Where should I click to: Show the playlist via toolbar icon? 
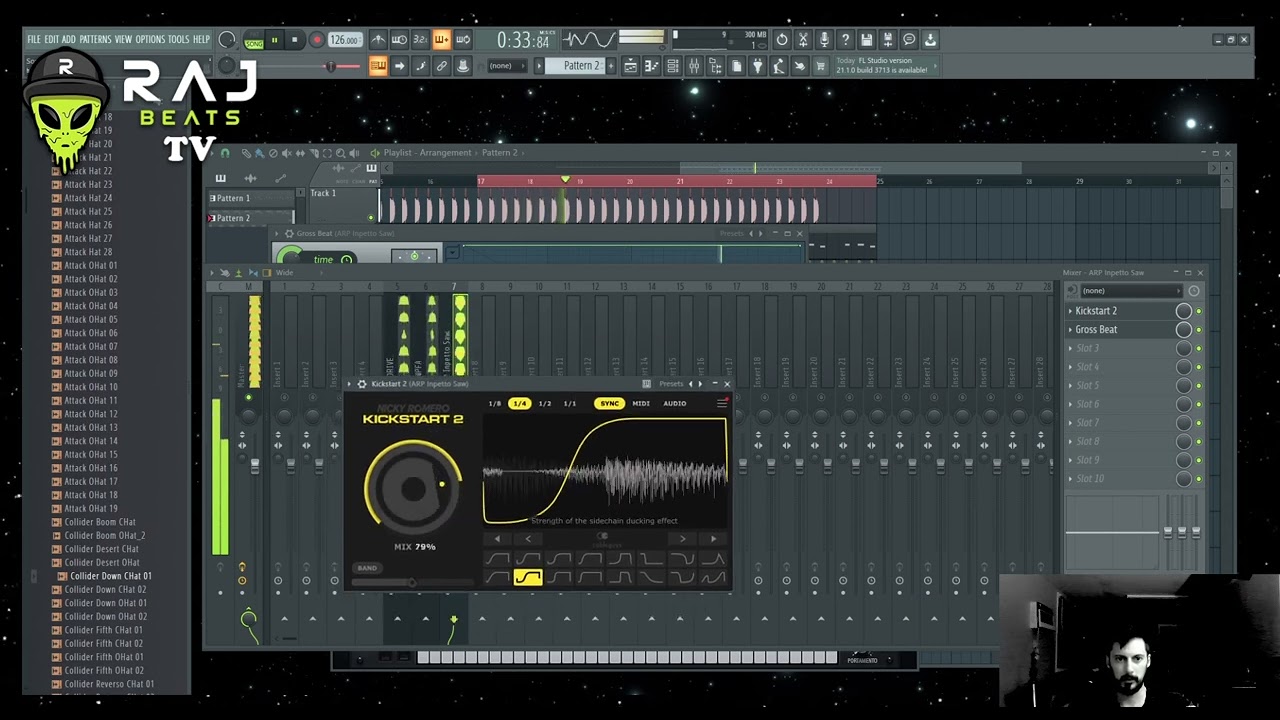tap(630, 66)
